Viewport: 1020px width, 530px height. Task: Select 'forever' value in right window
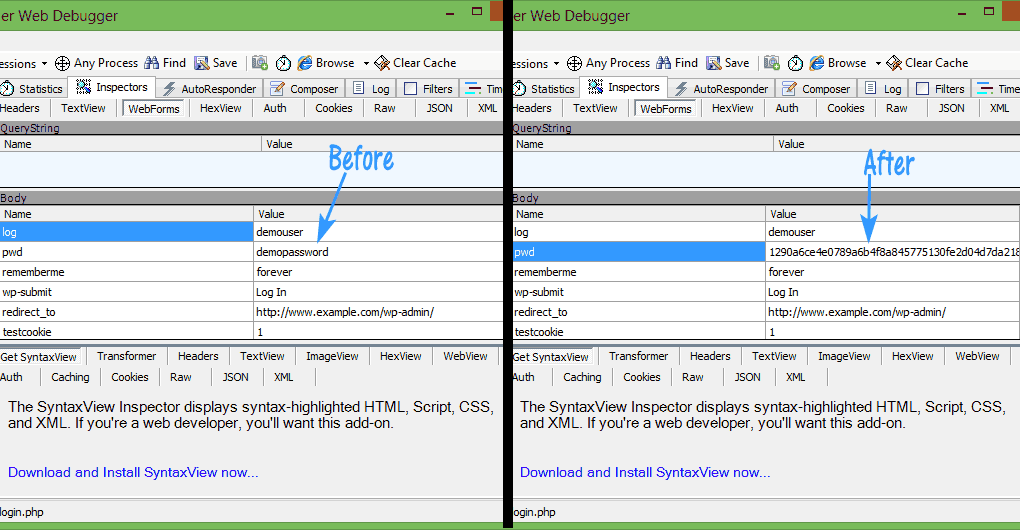coord(786,272)
